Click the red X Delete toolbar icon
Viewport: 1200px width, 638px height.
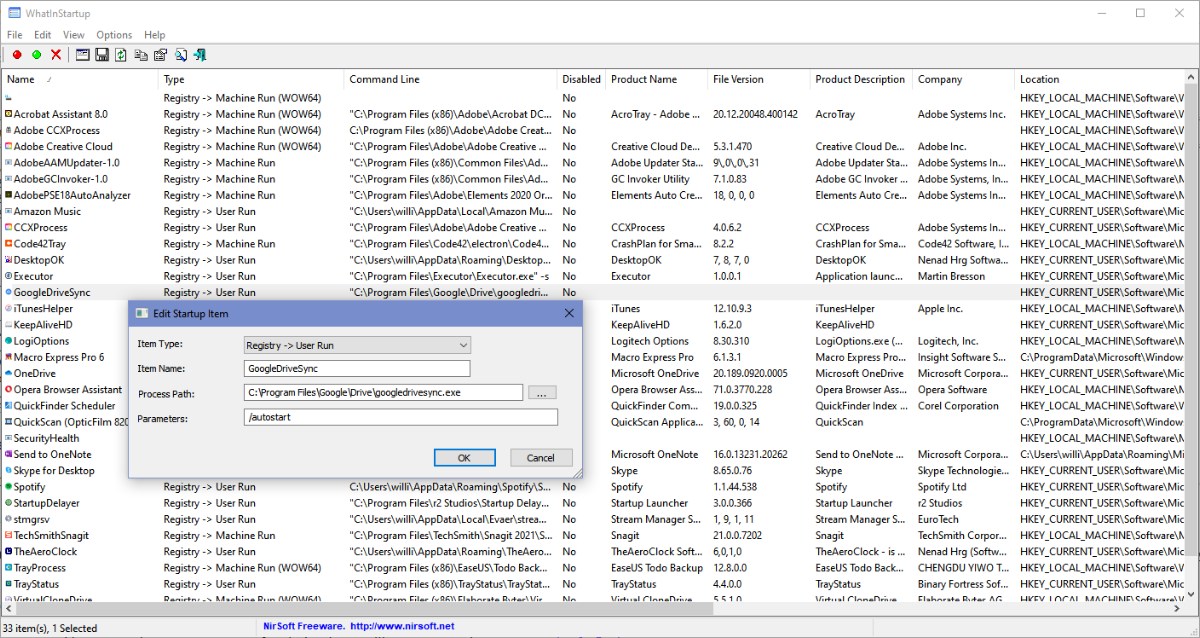[56, 55]
